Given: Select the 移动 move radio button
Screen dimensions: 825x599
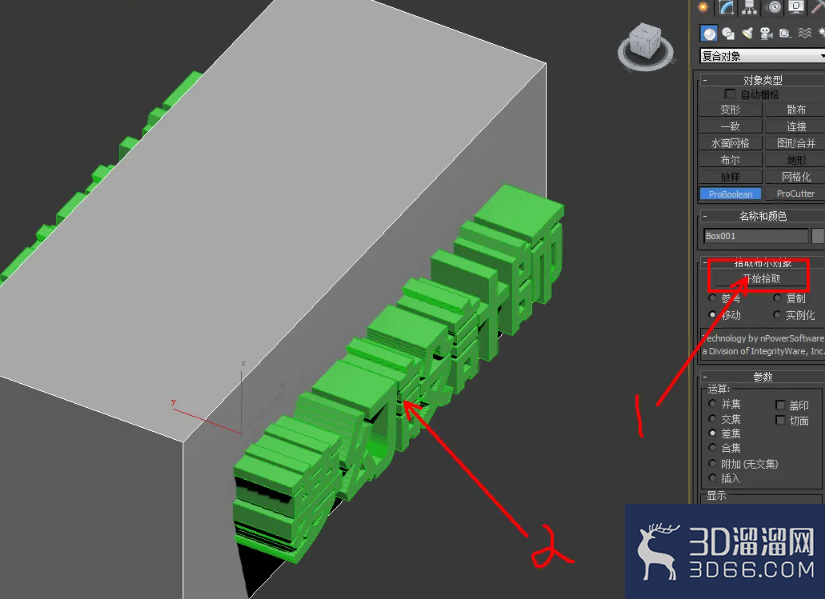Looking at the screenshot, I should coord(712,314).
